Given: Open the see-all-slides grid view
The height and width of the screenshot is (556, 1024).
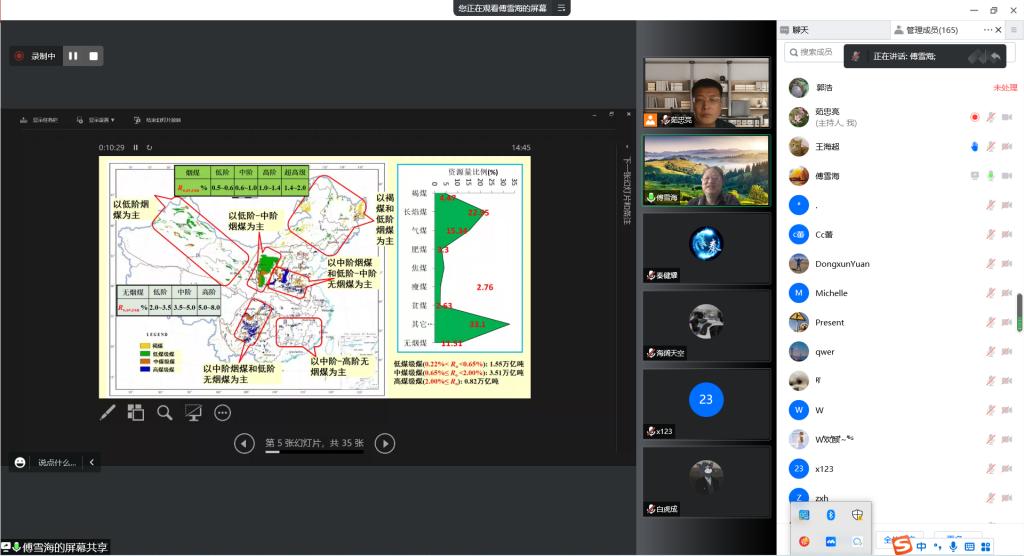Looking at the screenshot, I should pyautogui.click(x=136, y=412).
